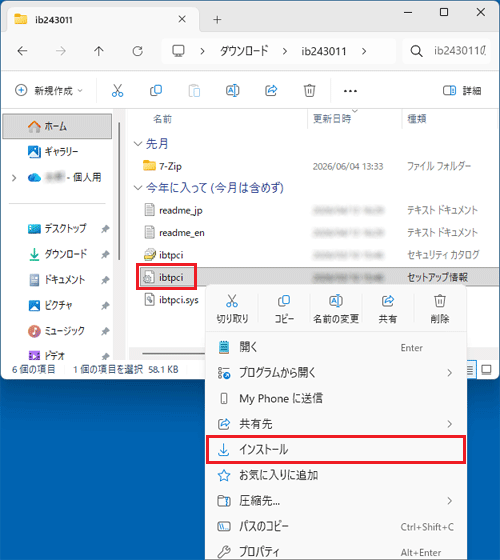Click the Cut scissors icon in toolbar
500x560 pixels.
point(117,91)
